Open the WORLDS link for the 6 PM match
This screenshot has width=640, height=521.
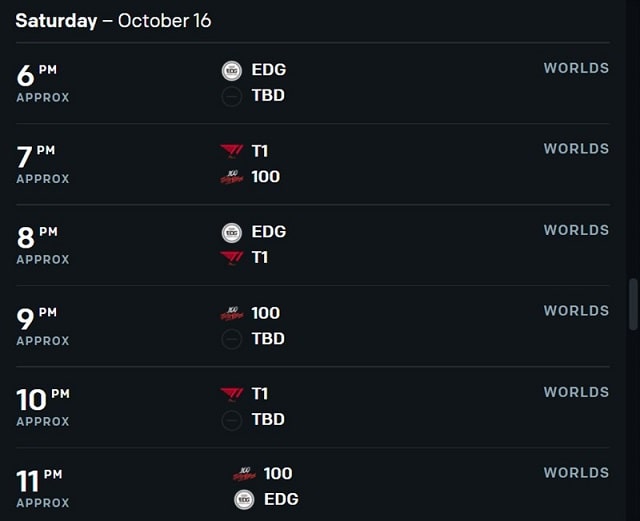coord(576,68)
